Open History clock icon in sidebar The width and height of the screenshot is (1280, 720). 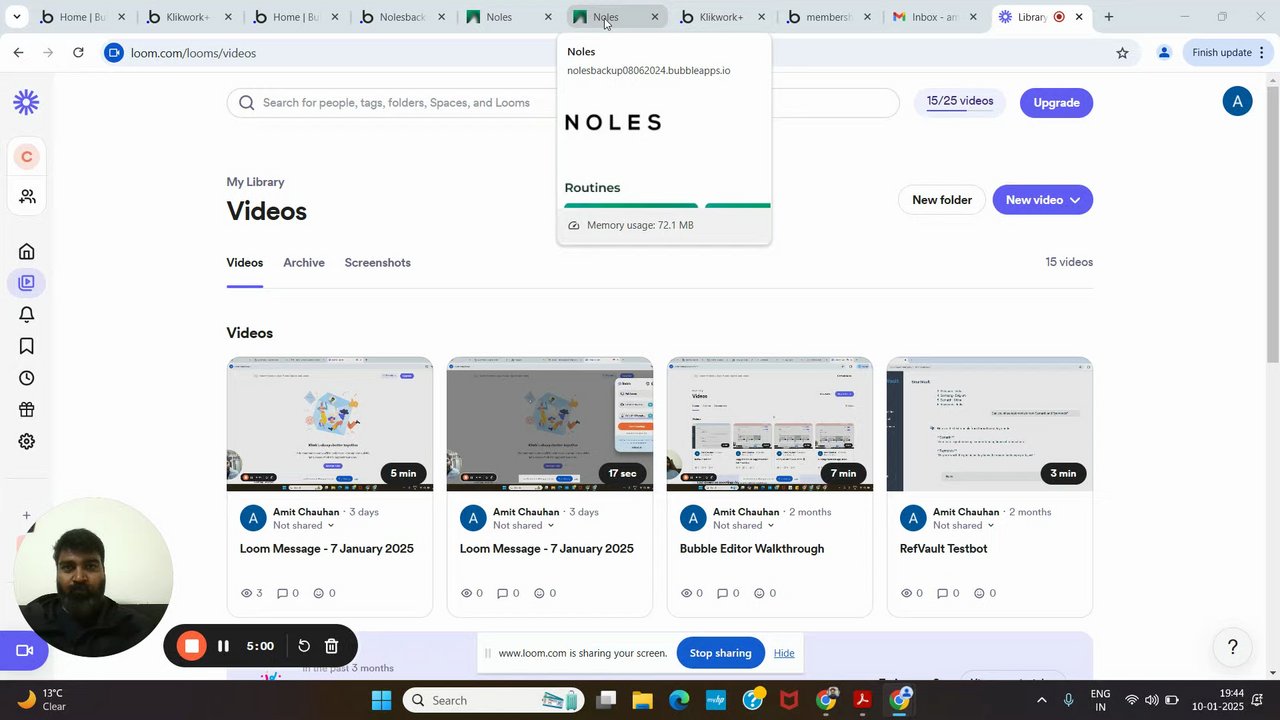pos(27,378)
